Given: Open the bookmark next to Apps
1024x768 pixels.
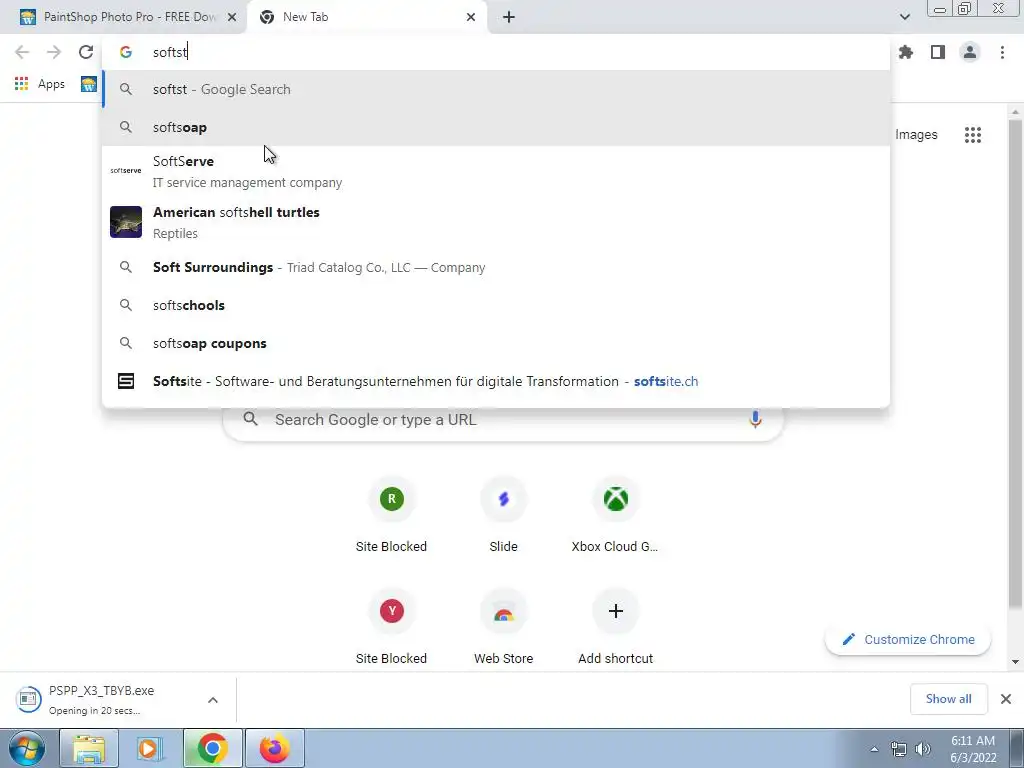Looking at the screenshot, I should point(89,84).
